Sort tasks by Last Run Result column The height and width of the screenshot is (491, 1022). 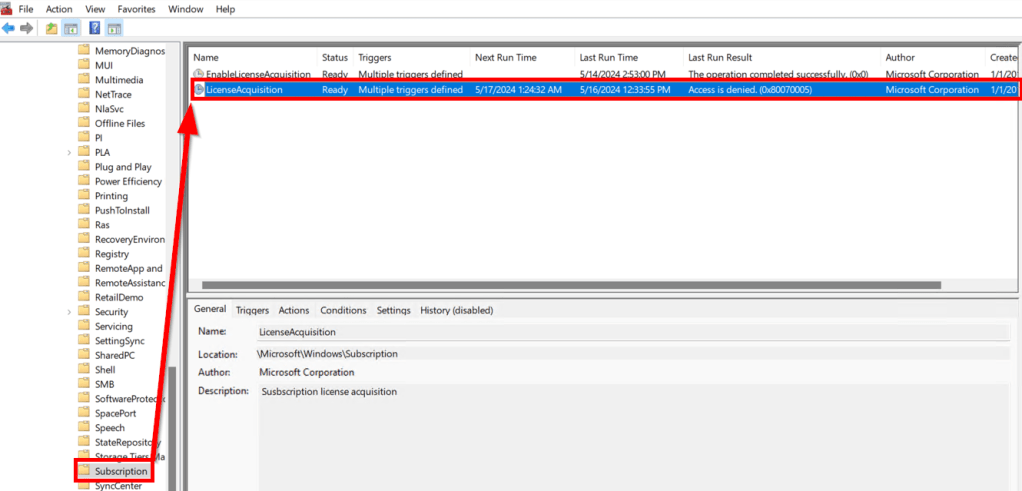point(720,58)
